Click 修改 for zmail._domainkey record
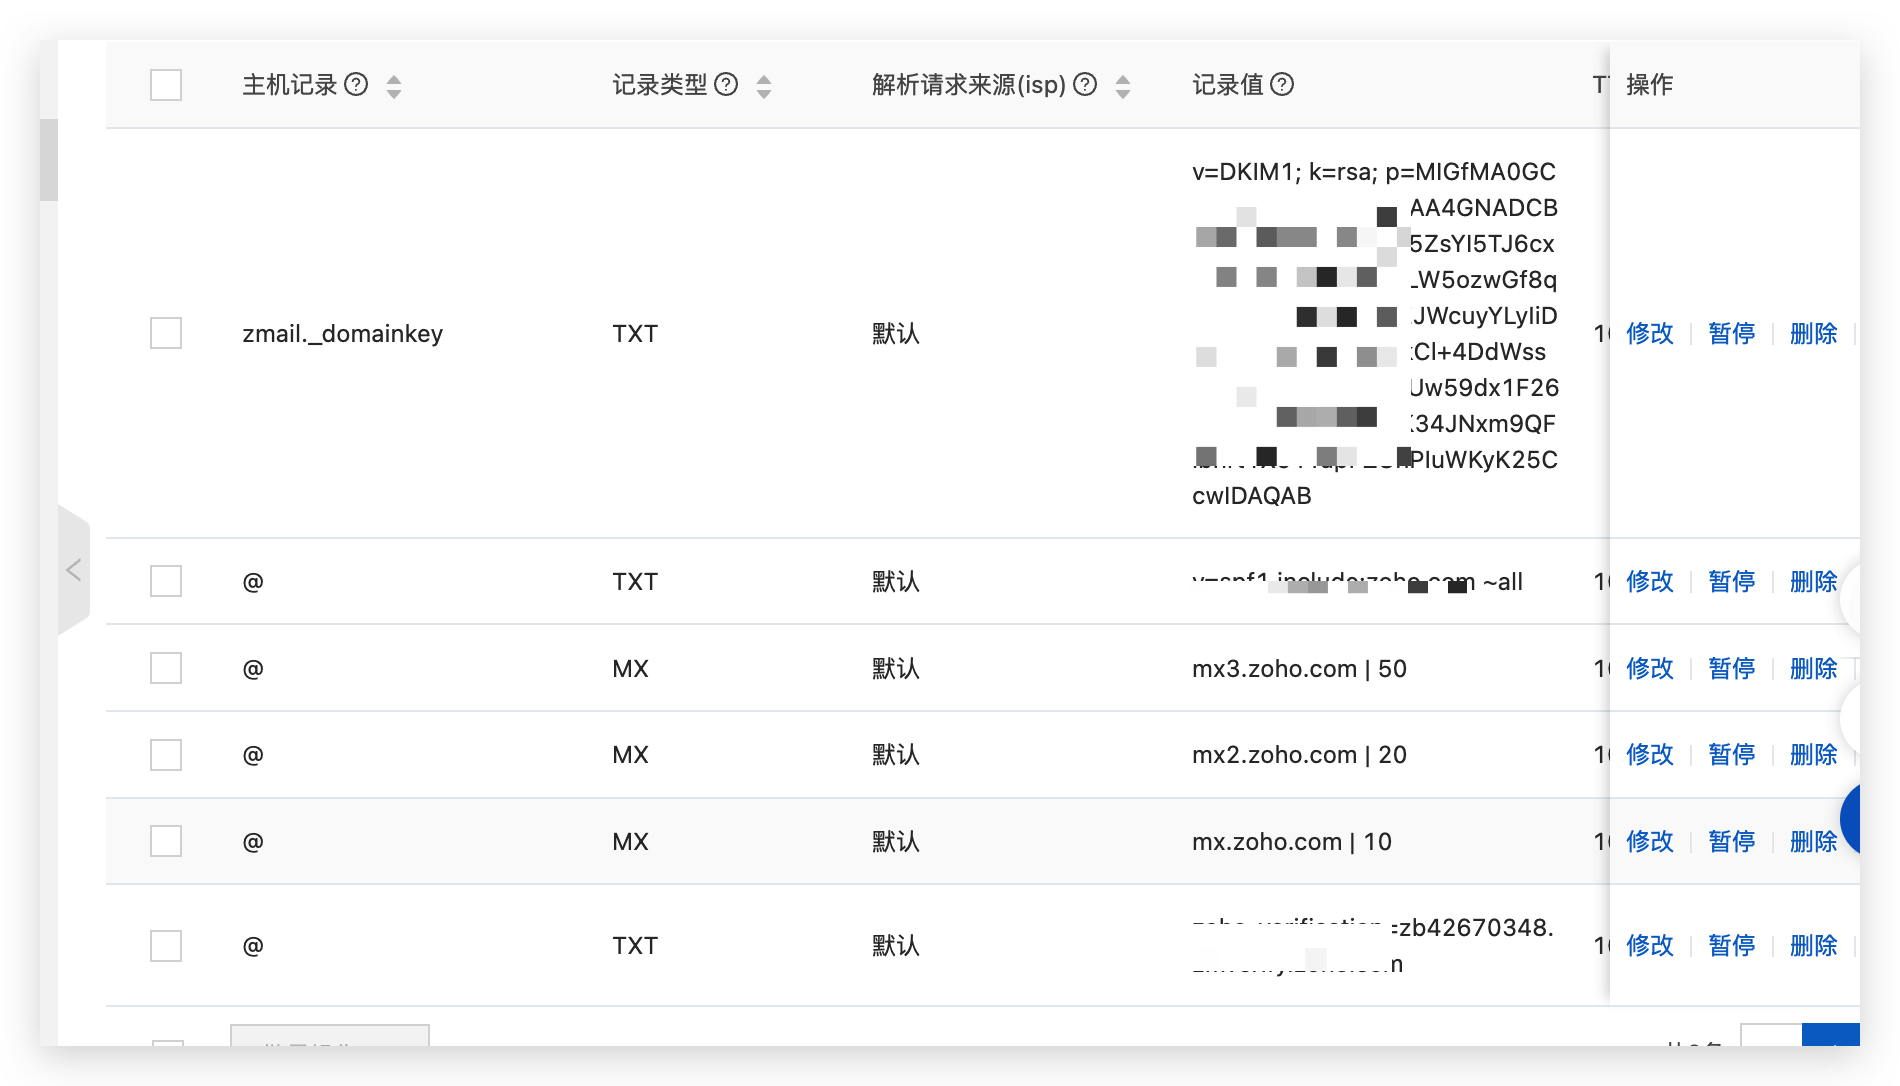1900x1086 pixels. (1650, 333)
